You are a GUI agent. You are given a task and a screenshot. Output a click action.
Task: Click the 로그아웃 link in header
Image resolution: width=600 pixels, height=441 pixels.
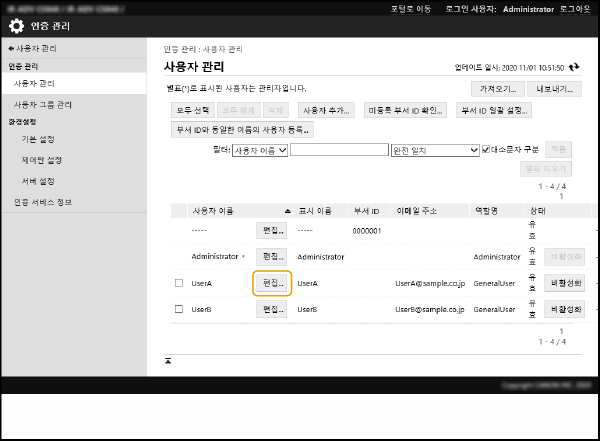578,7
